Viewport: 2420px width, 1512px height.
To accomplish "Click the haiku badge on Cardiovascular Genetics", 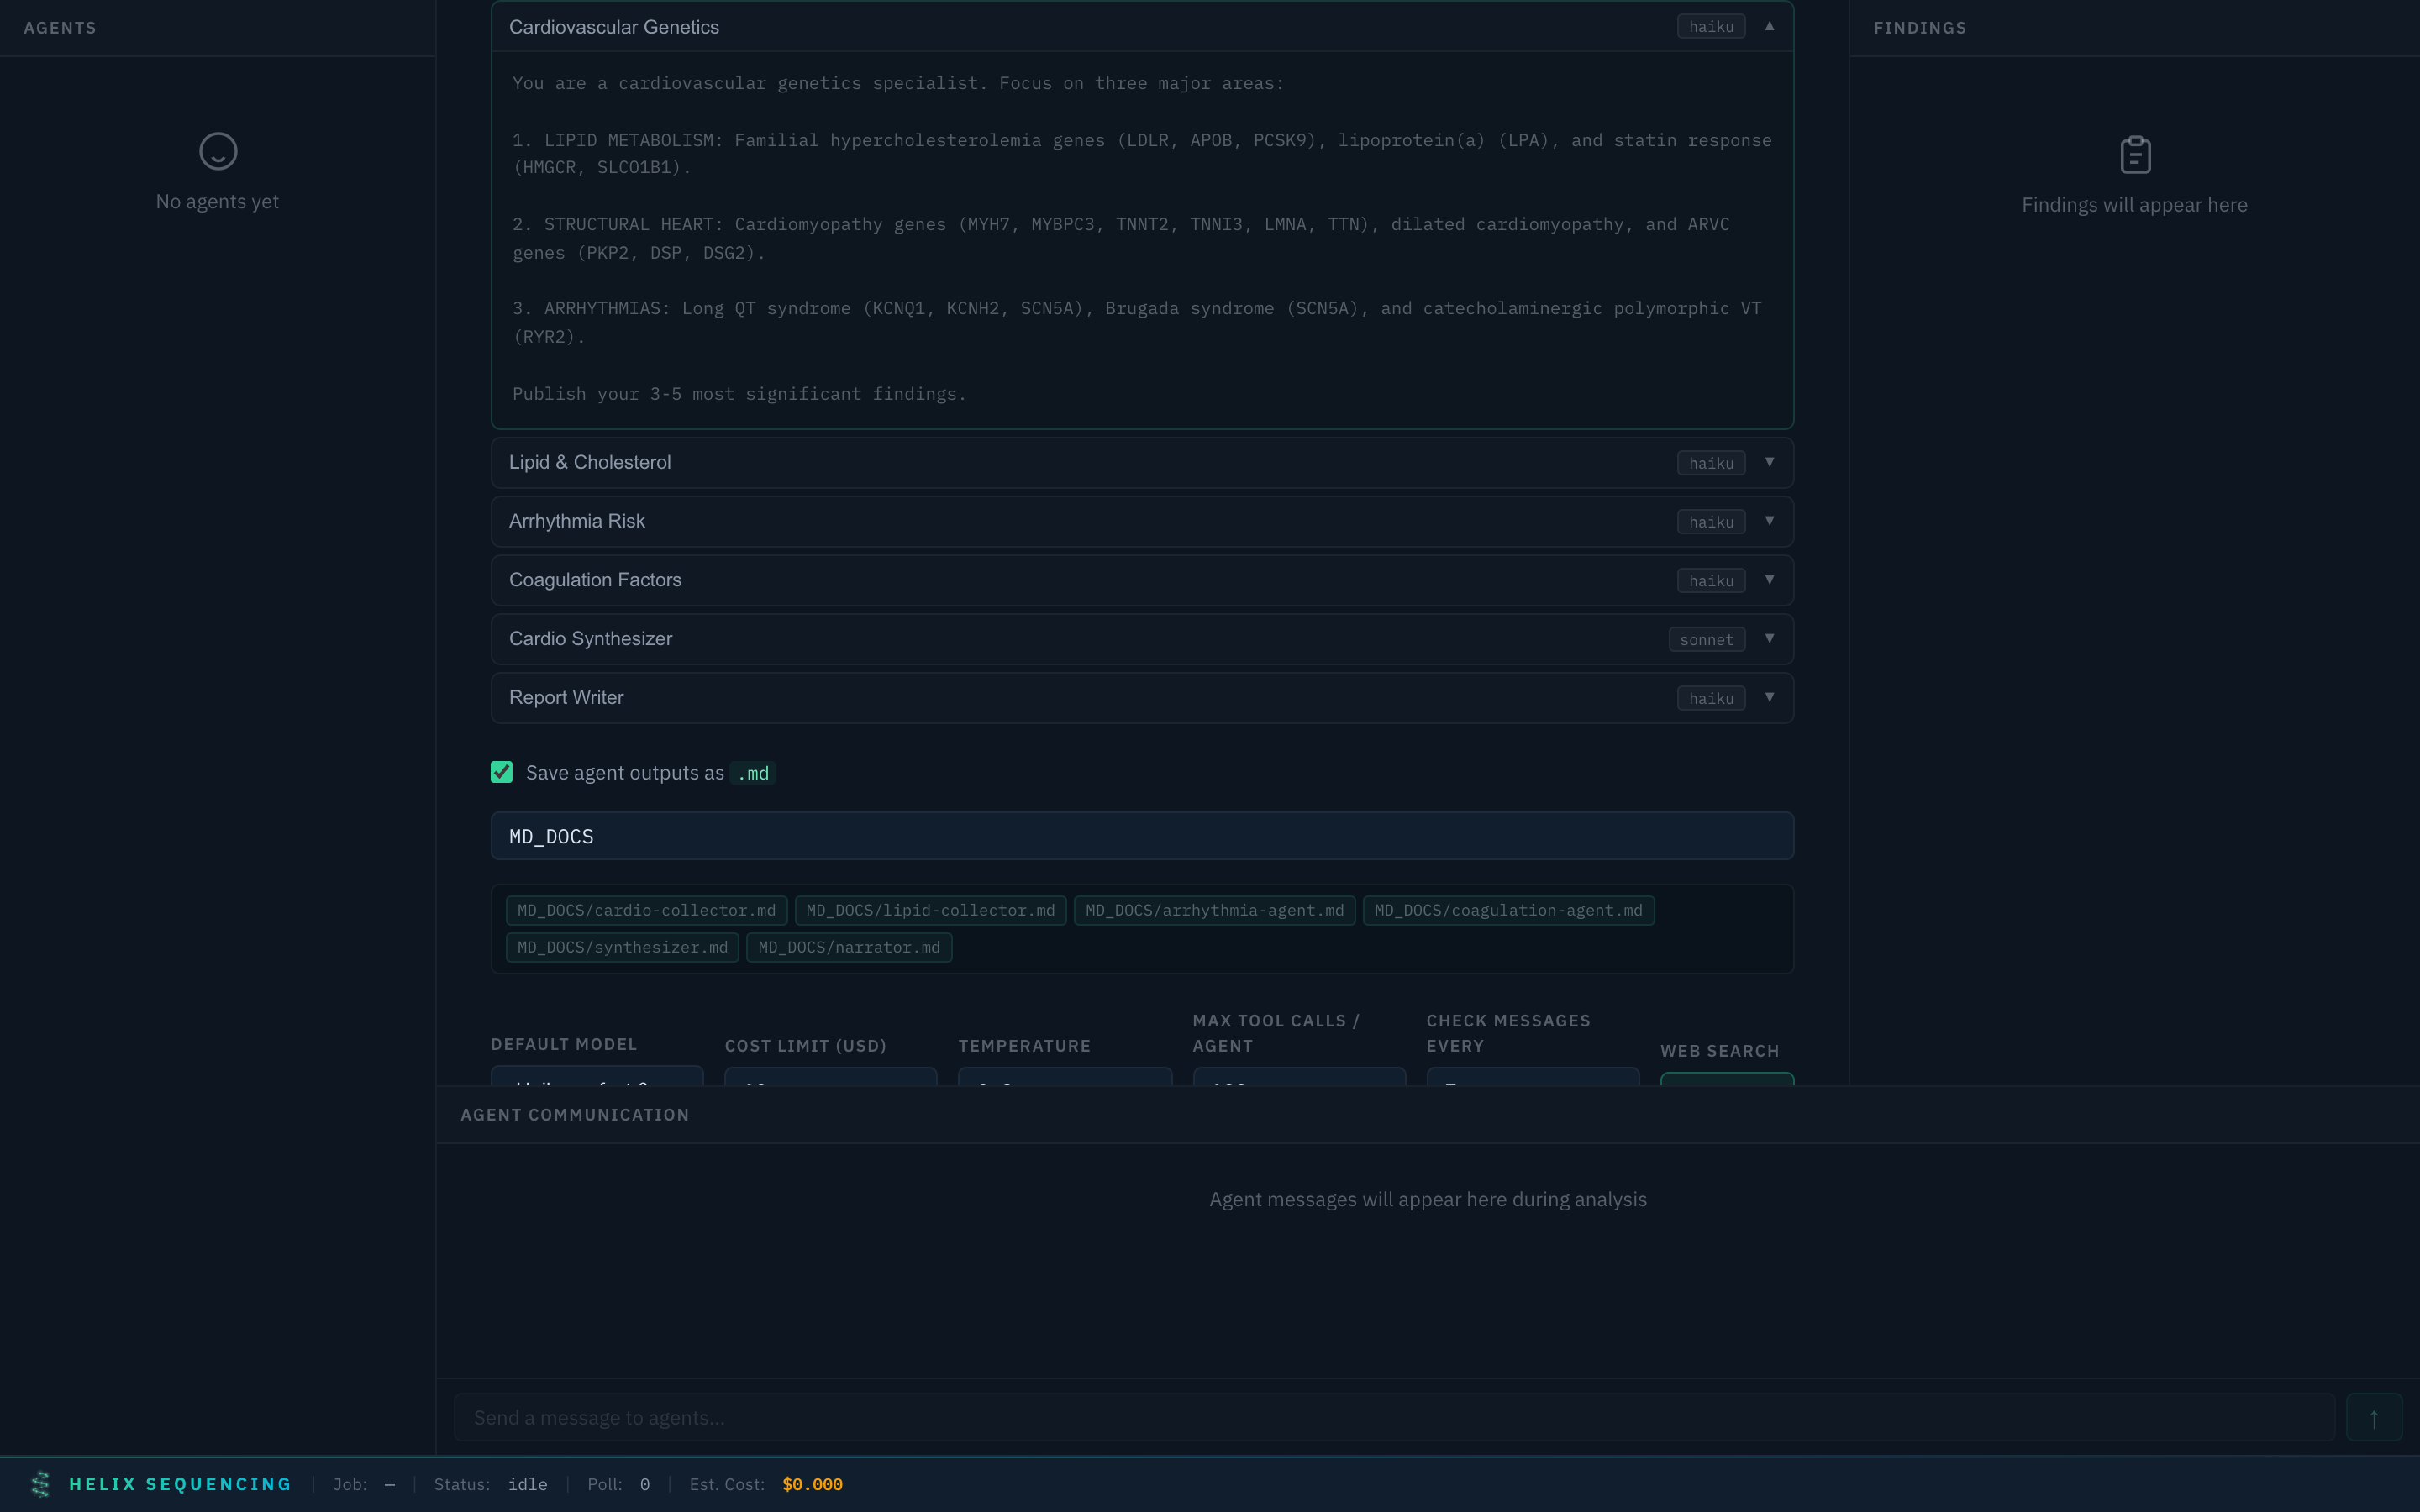I will click(1710, 26).
